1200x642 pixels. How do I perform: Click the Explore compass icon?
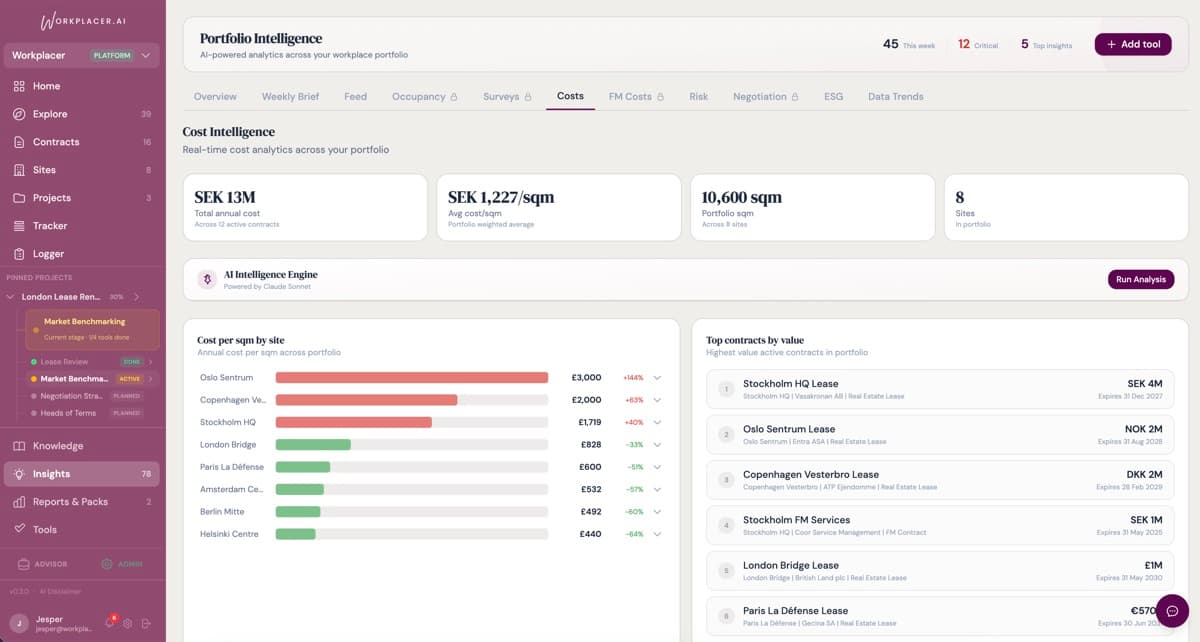pyautogui.click(x=19, y=114)
